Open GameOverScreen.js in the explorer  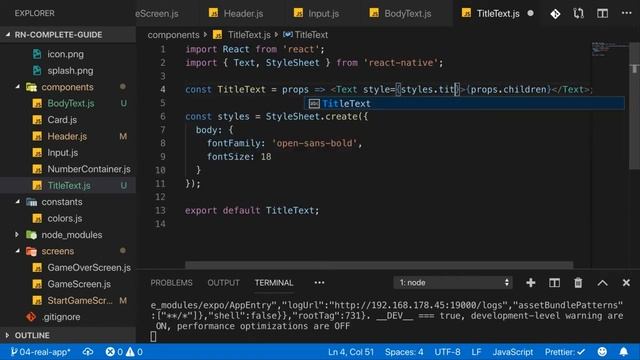[x=89, y=267]
